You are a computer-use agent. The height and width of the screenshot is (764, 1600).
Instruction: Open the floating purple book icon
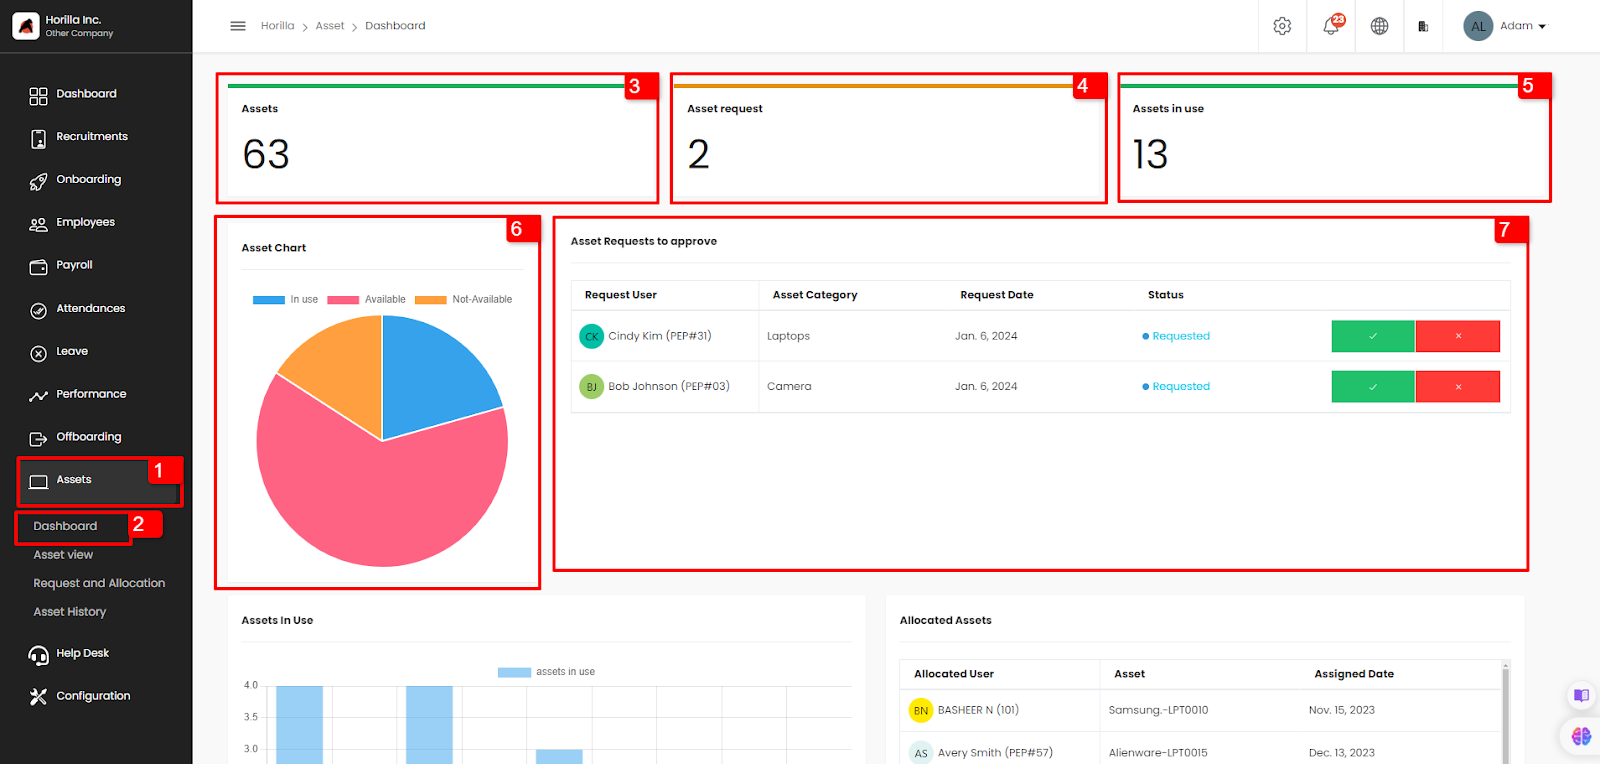[x=1581, y=696]
